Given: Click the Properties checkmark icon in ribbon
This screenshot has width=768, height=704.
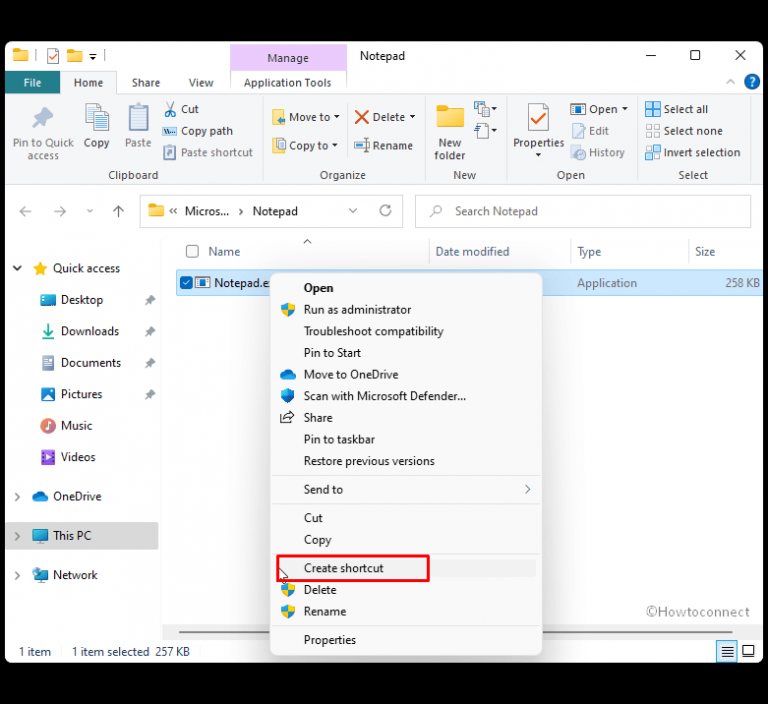Looking at the screenshot, I should tap(538, 118).
